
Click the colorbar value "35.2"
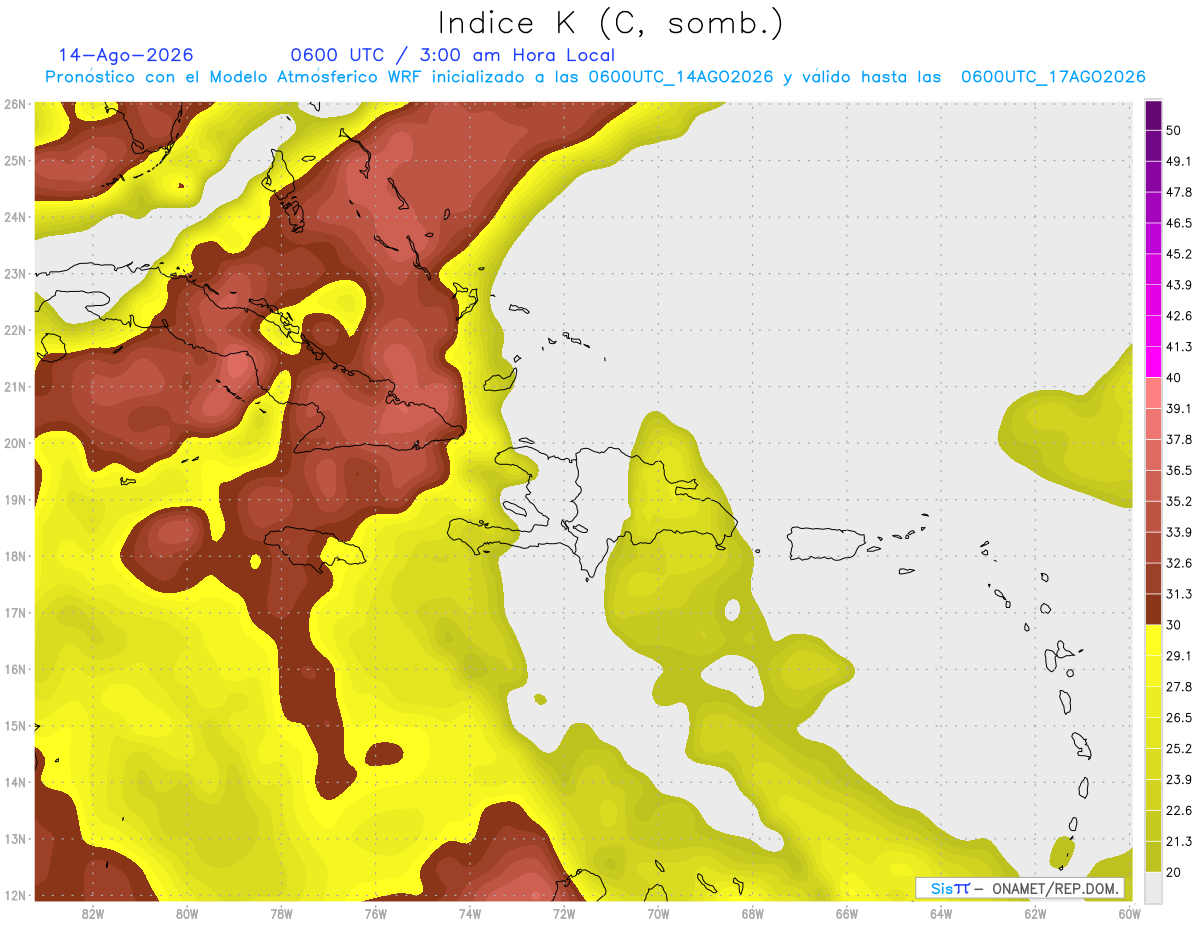pyautogui.click(x=1179, y=501)
